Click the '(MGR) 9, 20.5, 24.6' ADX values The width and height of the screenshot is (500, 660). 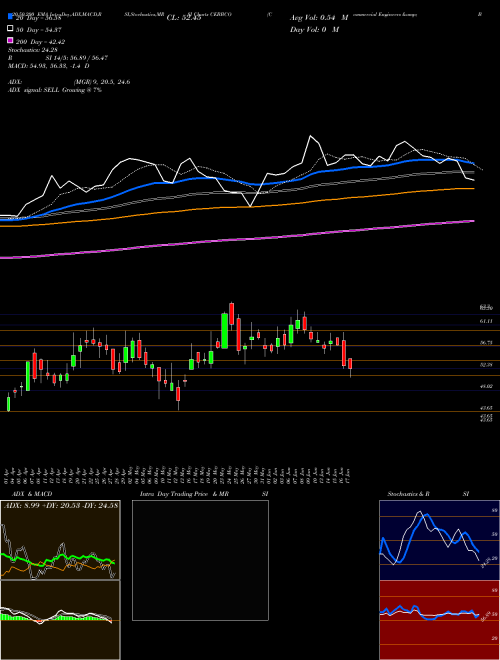coord(101,82)
